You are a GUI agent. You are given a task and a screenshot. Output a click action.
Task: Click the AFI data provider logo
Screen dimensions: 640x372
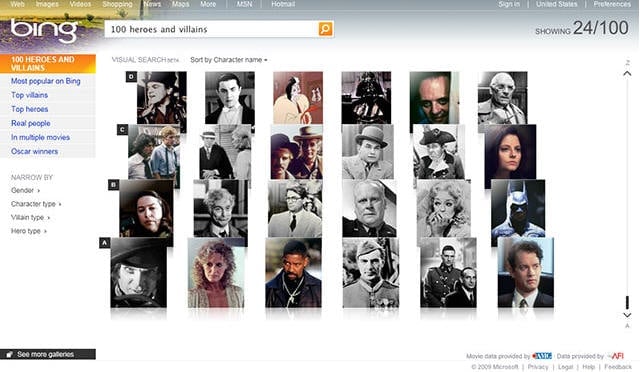616,356
